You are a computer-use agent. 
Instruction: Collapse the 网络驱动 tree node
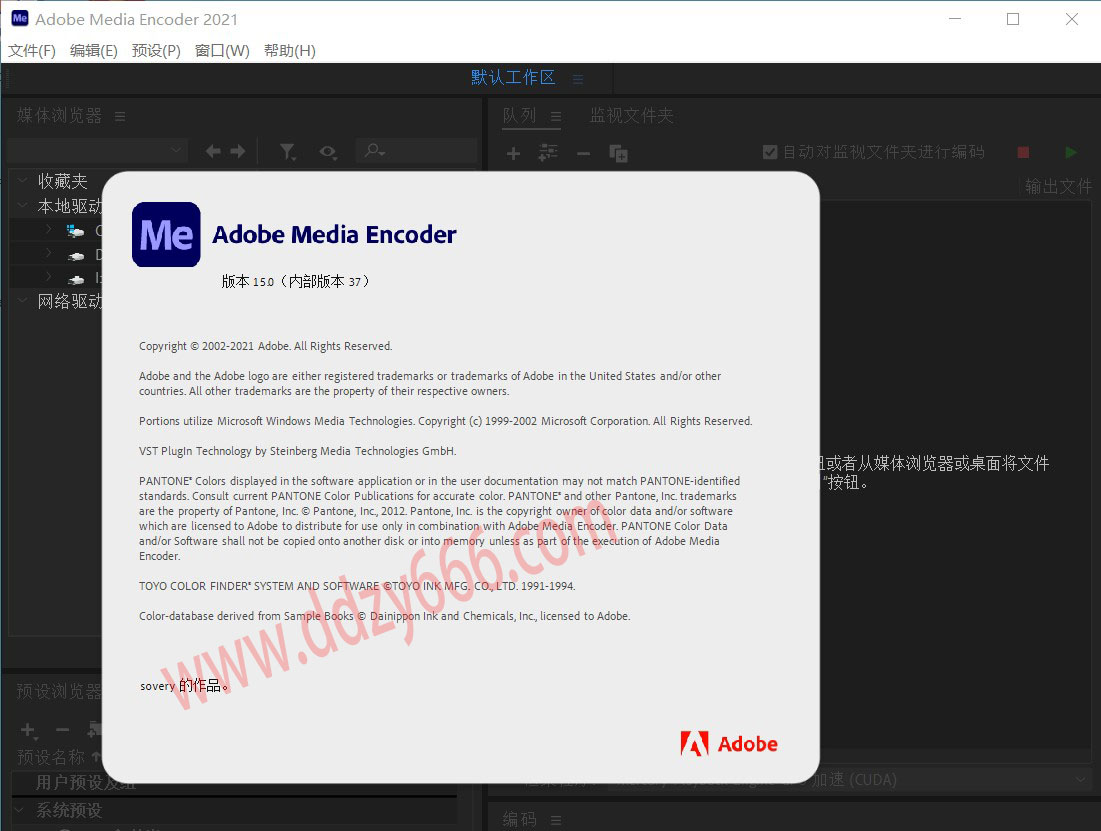[22, 301]
